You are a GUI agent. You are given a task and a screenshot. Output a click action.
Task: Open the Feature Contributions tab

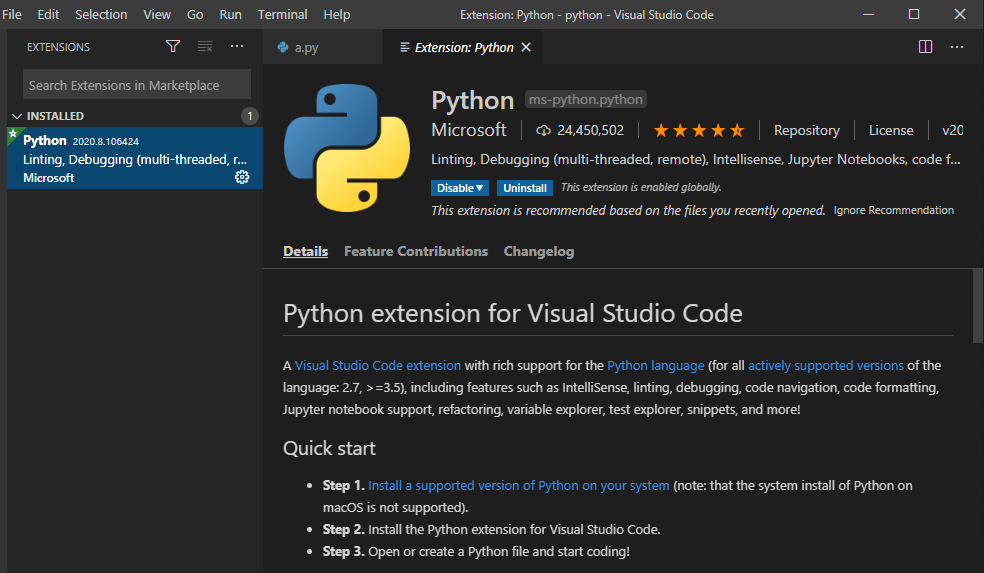coord(416,251)
